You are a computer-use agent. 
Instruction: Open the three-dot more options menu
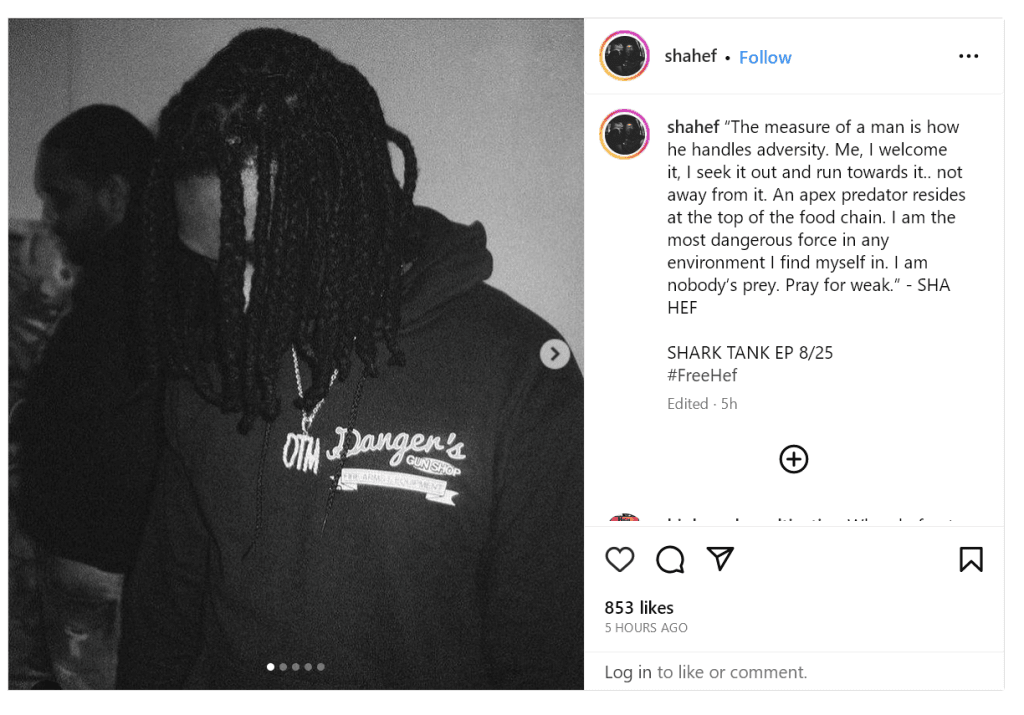[x=968, y=56]
